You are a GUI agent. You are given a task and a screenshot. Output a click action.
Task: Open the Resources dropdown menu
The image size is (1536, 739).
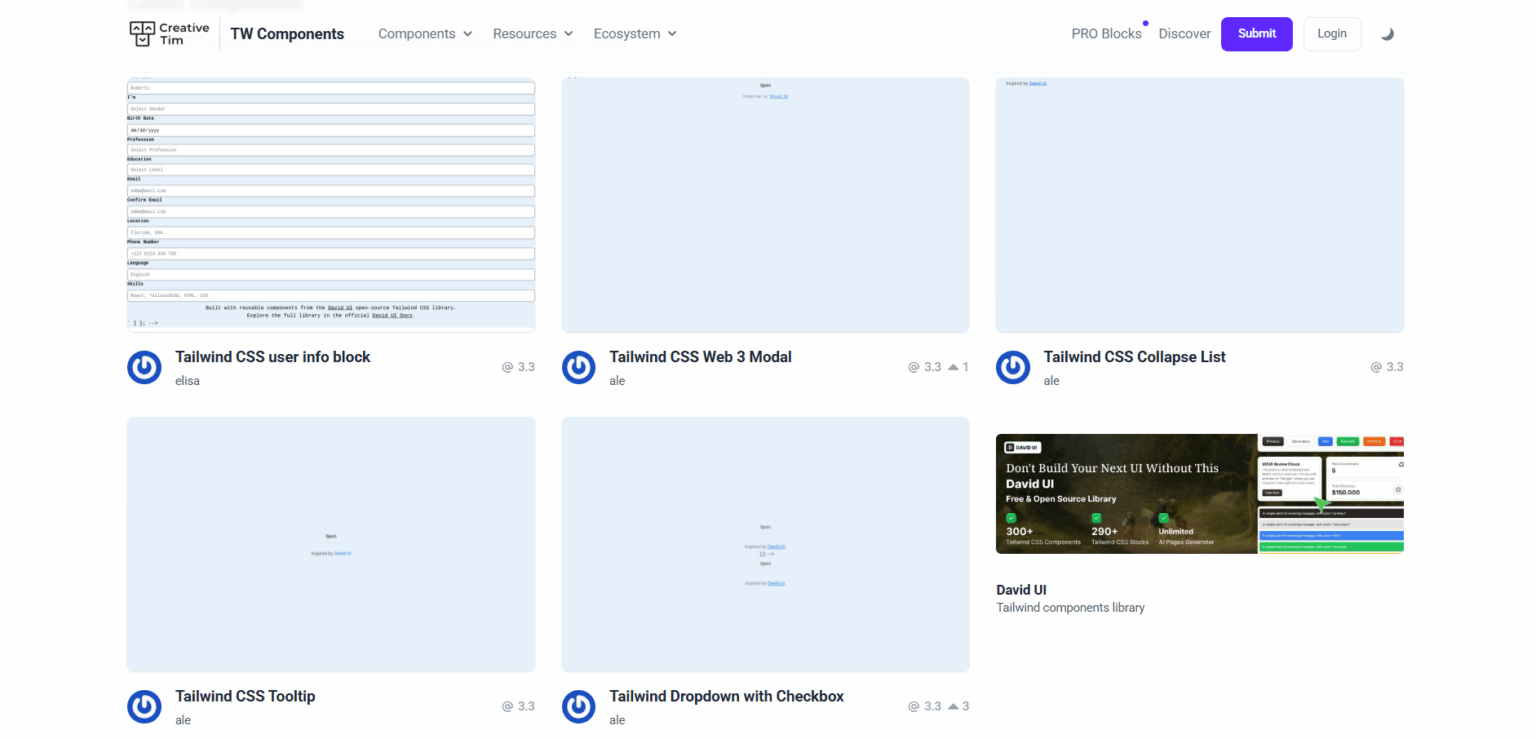[x=532, y=33]
